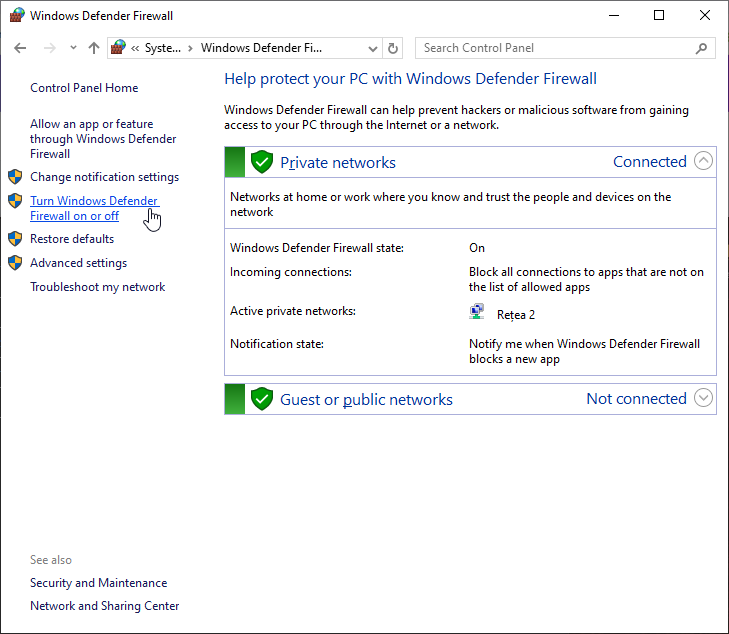The width and height of the screenshot is (729, 634).
Task: Click the Rețea 2 network icon
Action: [x=477, y=311]
